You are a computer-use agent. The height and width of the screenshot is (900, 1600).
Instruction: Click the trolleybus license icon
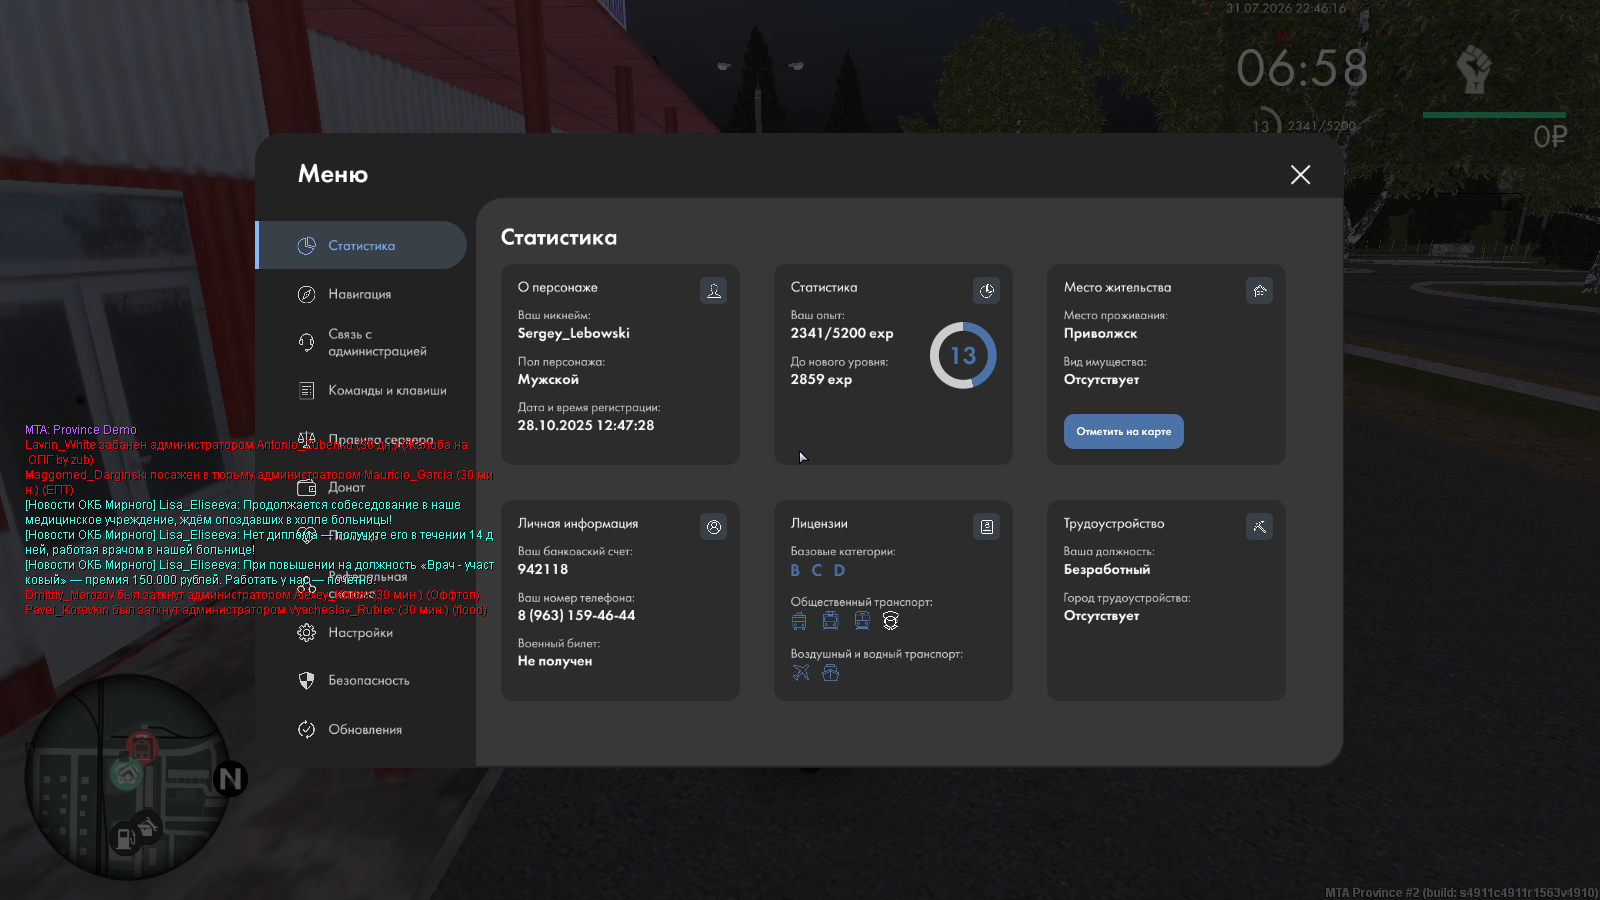(x=830, y=621)
